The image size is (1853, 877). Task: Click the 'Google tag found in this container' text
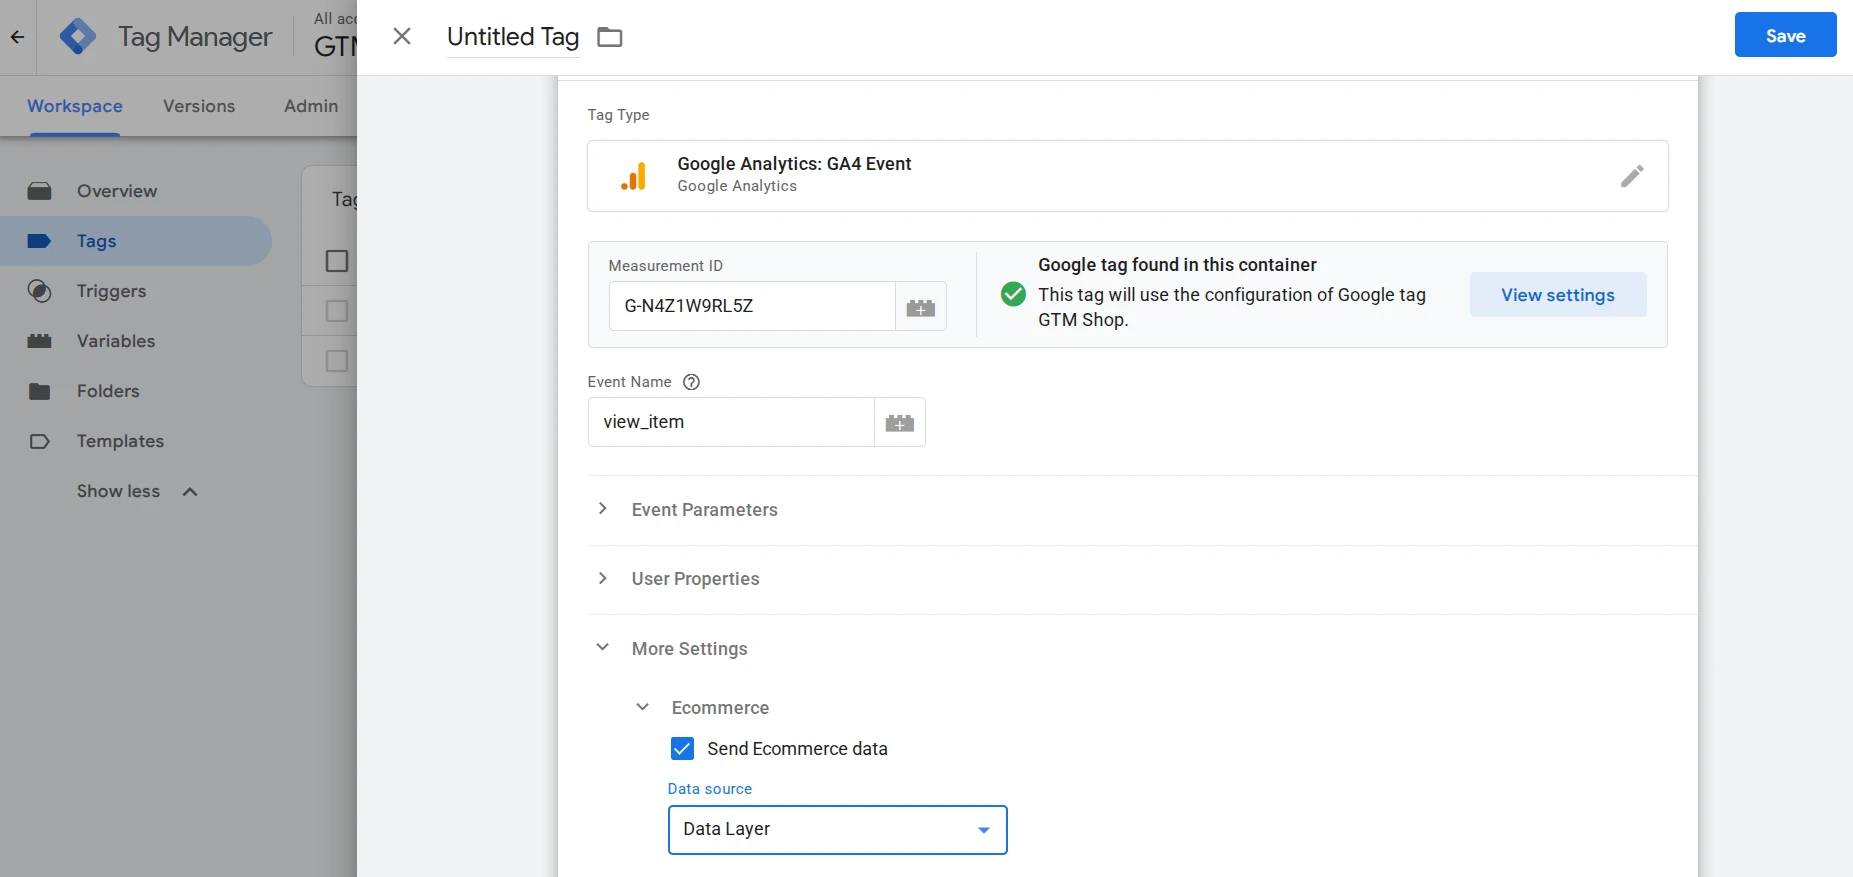pyautogui.click(x=1177, y=265)
